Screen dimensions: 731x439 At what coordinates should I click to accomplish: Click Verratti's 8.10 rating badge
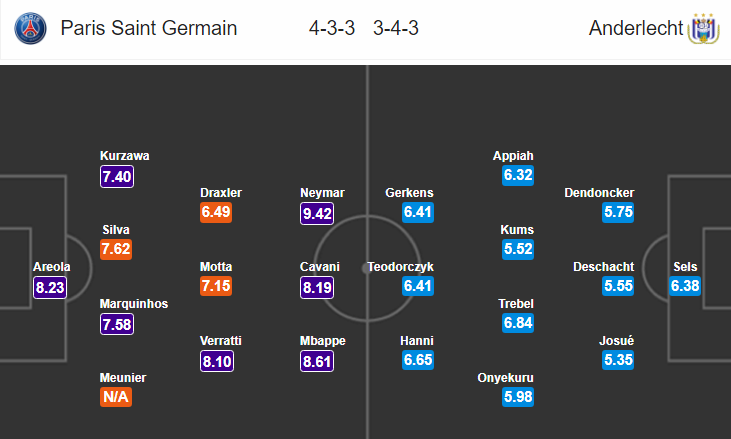pos(217,361)
